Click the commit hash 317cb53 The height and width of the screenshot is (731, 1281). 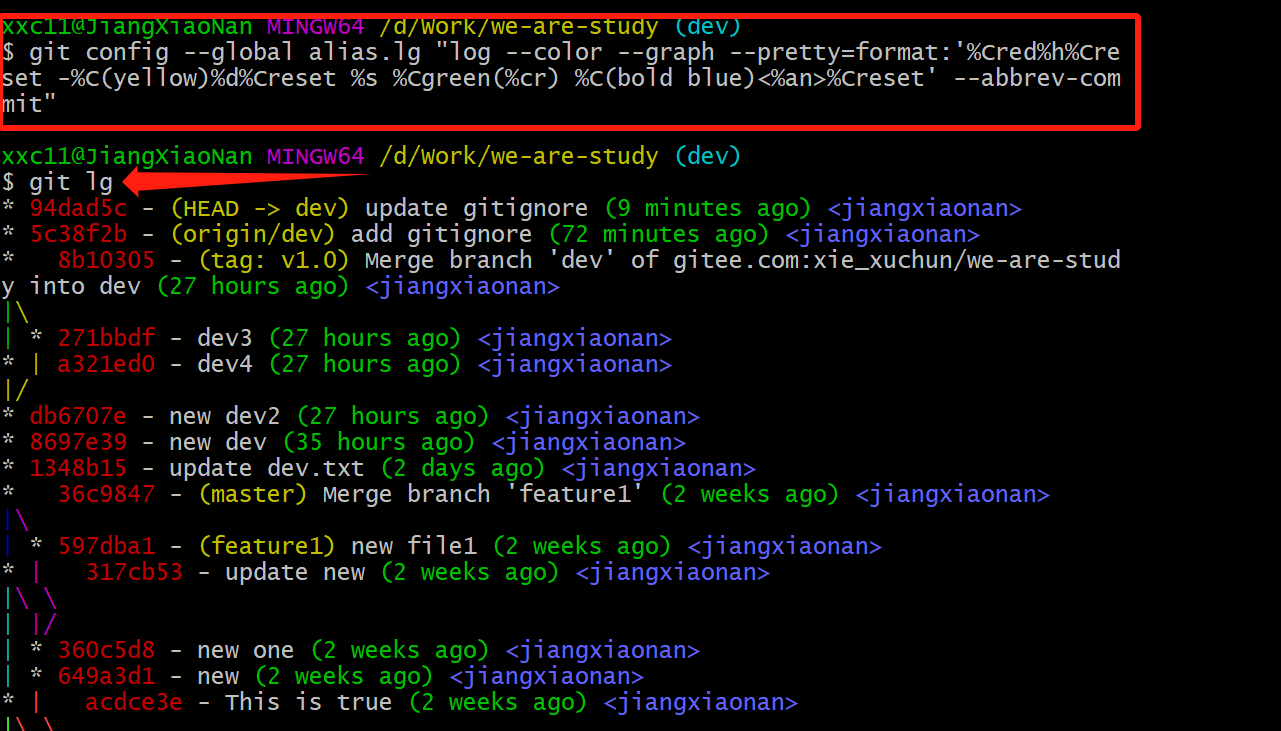pos(134,572)
